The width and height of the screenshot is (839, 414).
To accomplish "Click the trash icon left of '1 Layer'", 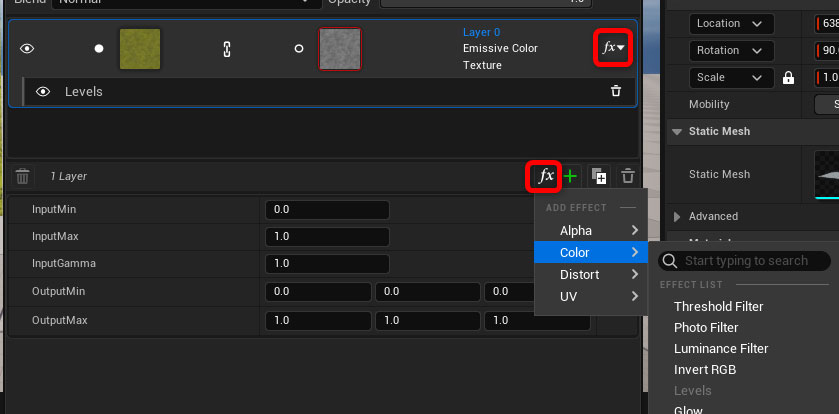I will [22, 176].
